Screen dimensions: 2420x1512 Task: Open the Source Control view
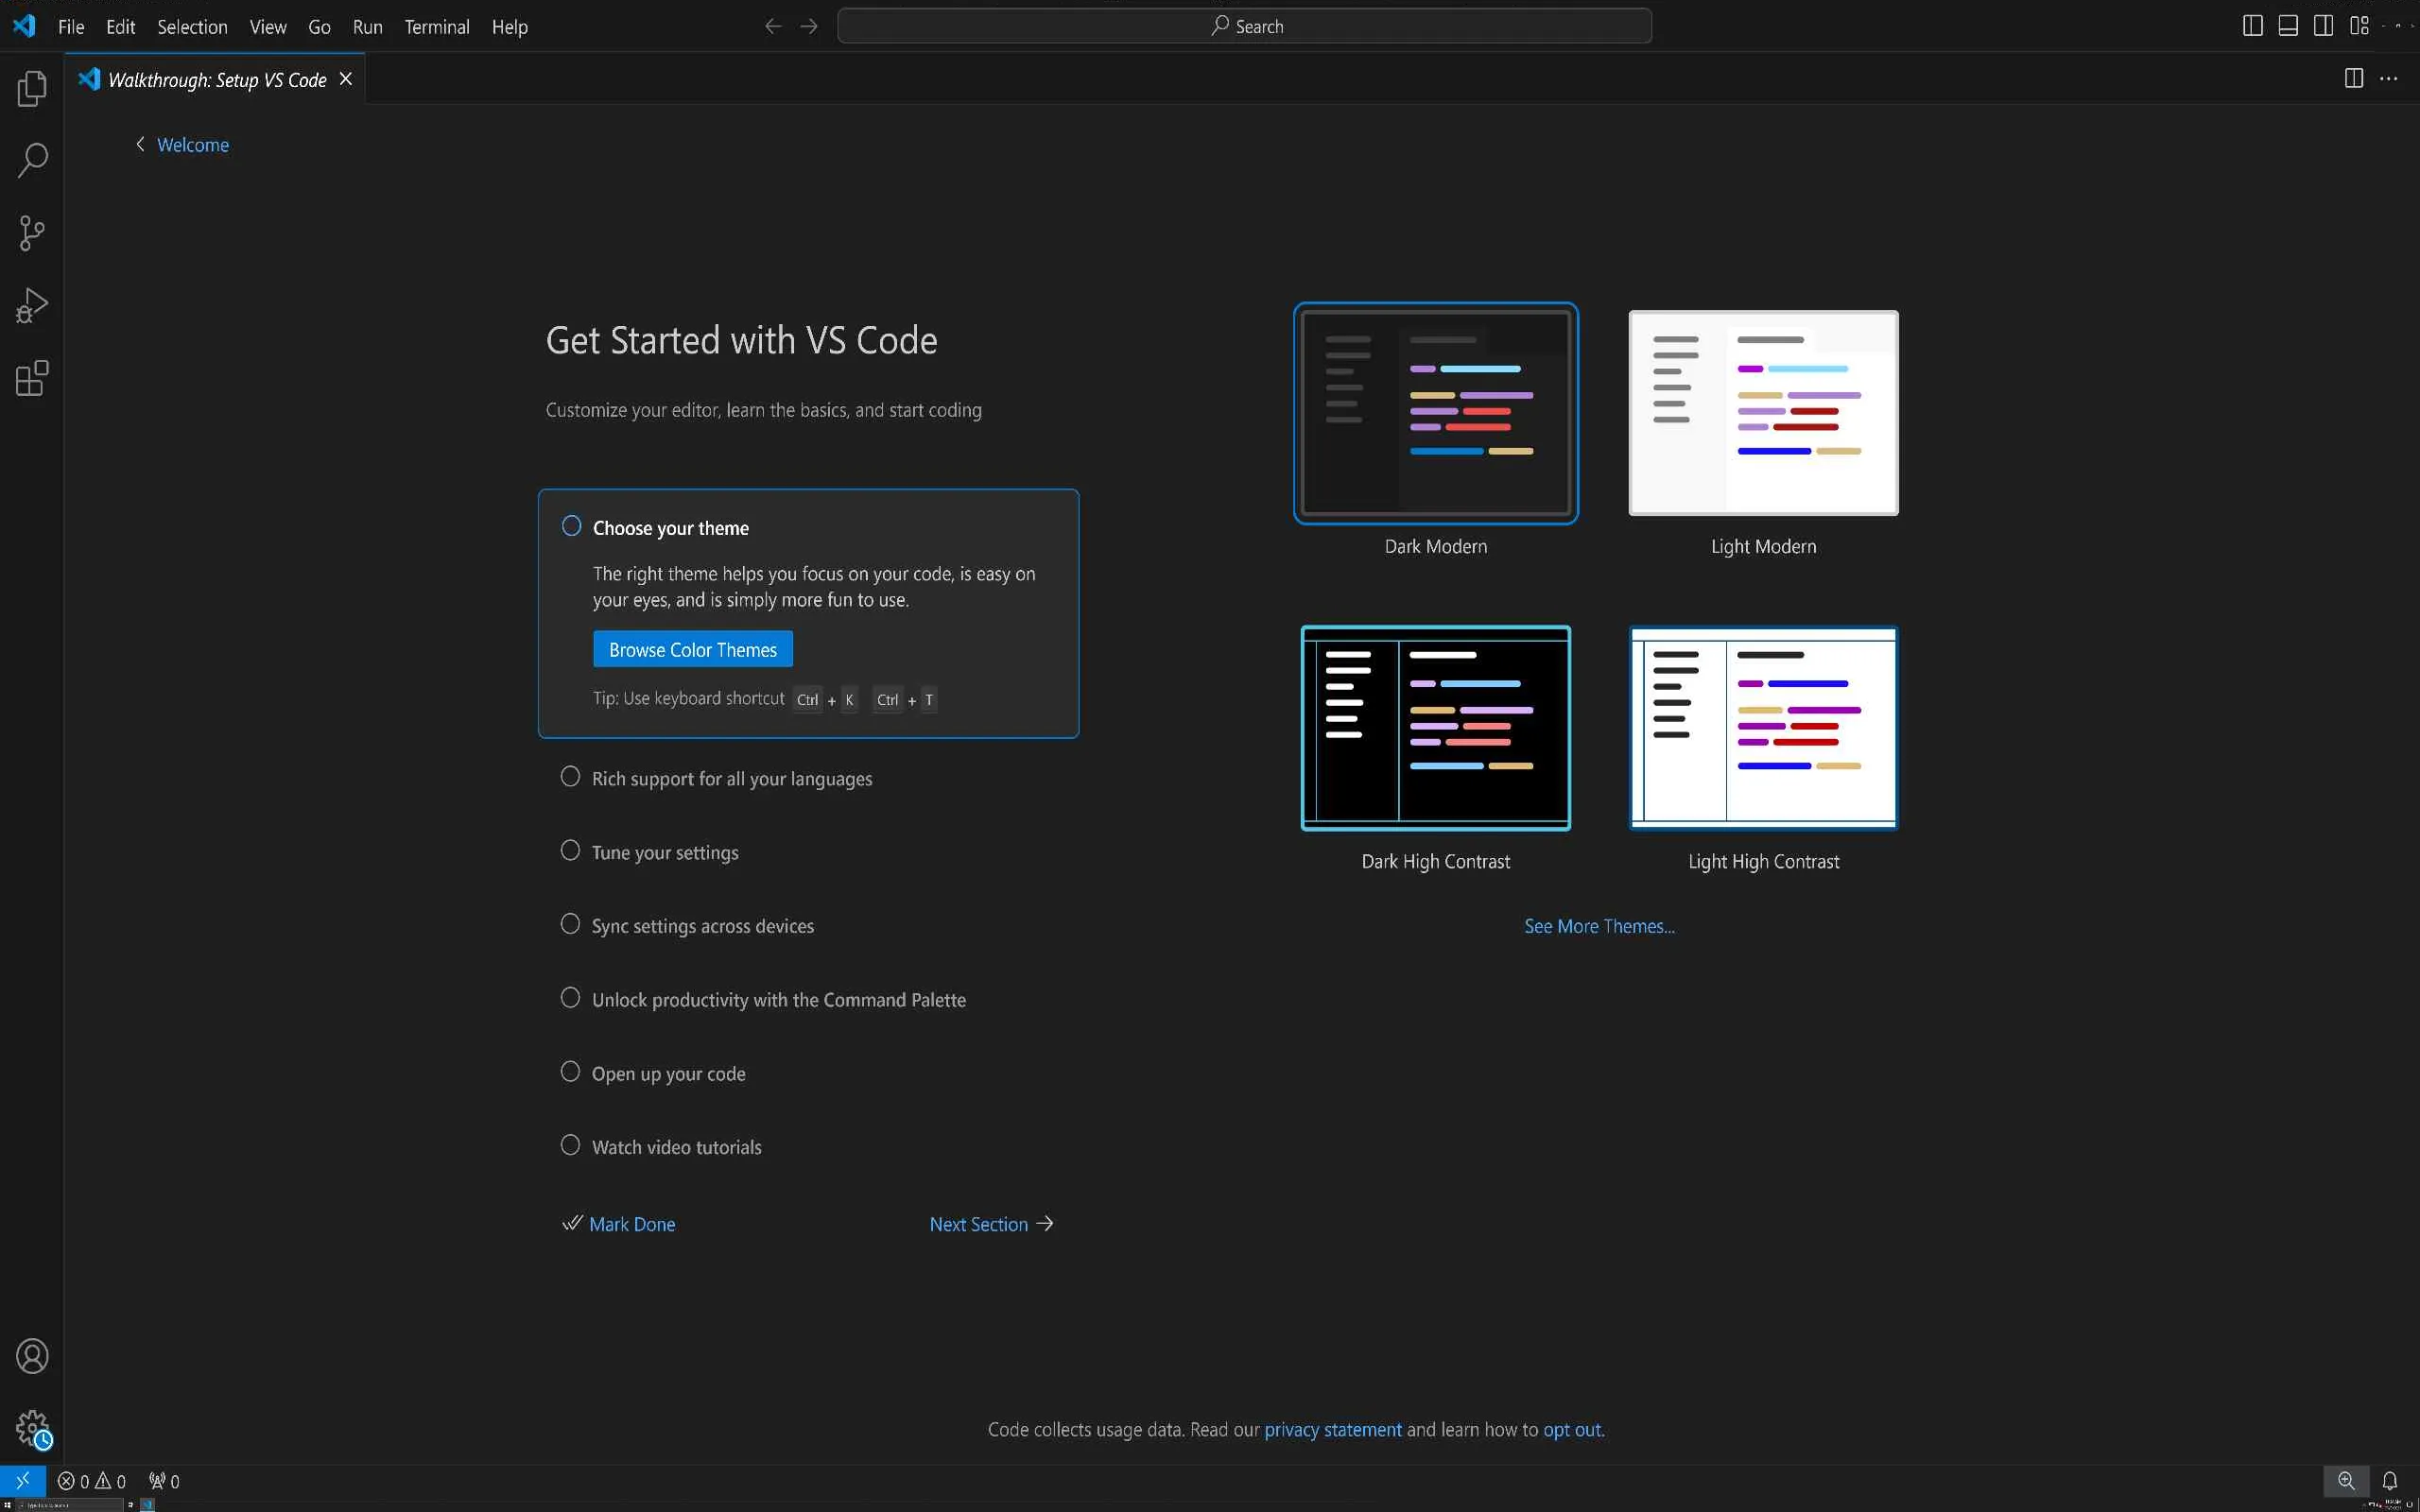point(32,233)
